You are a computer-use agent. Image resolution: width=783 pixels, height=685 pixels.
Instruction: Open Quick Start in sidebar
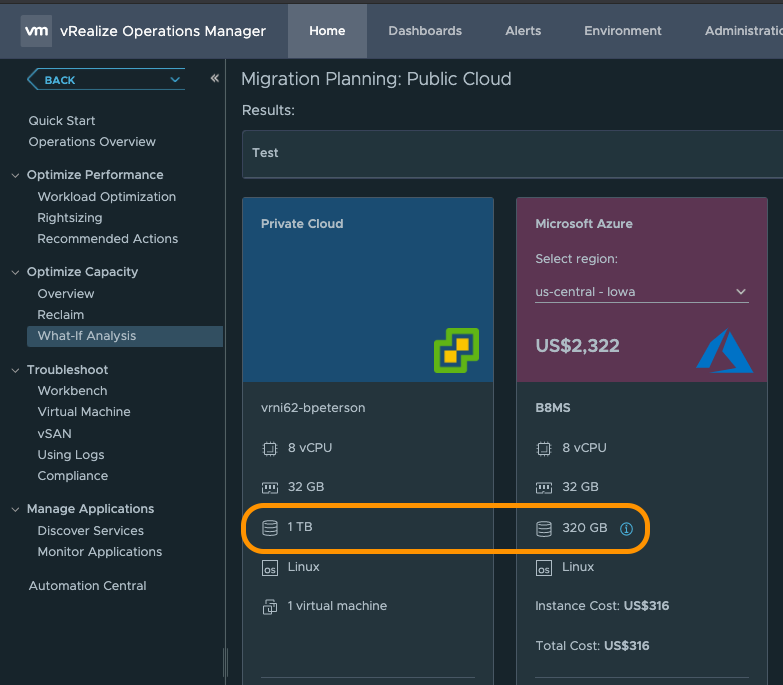tap(62, 121)
